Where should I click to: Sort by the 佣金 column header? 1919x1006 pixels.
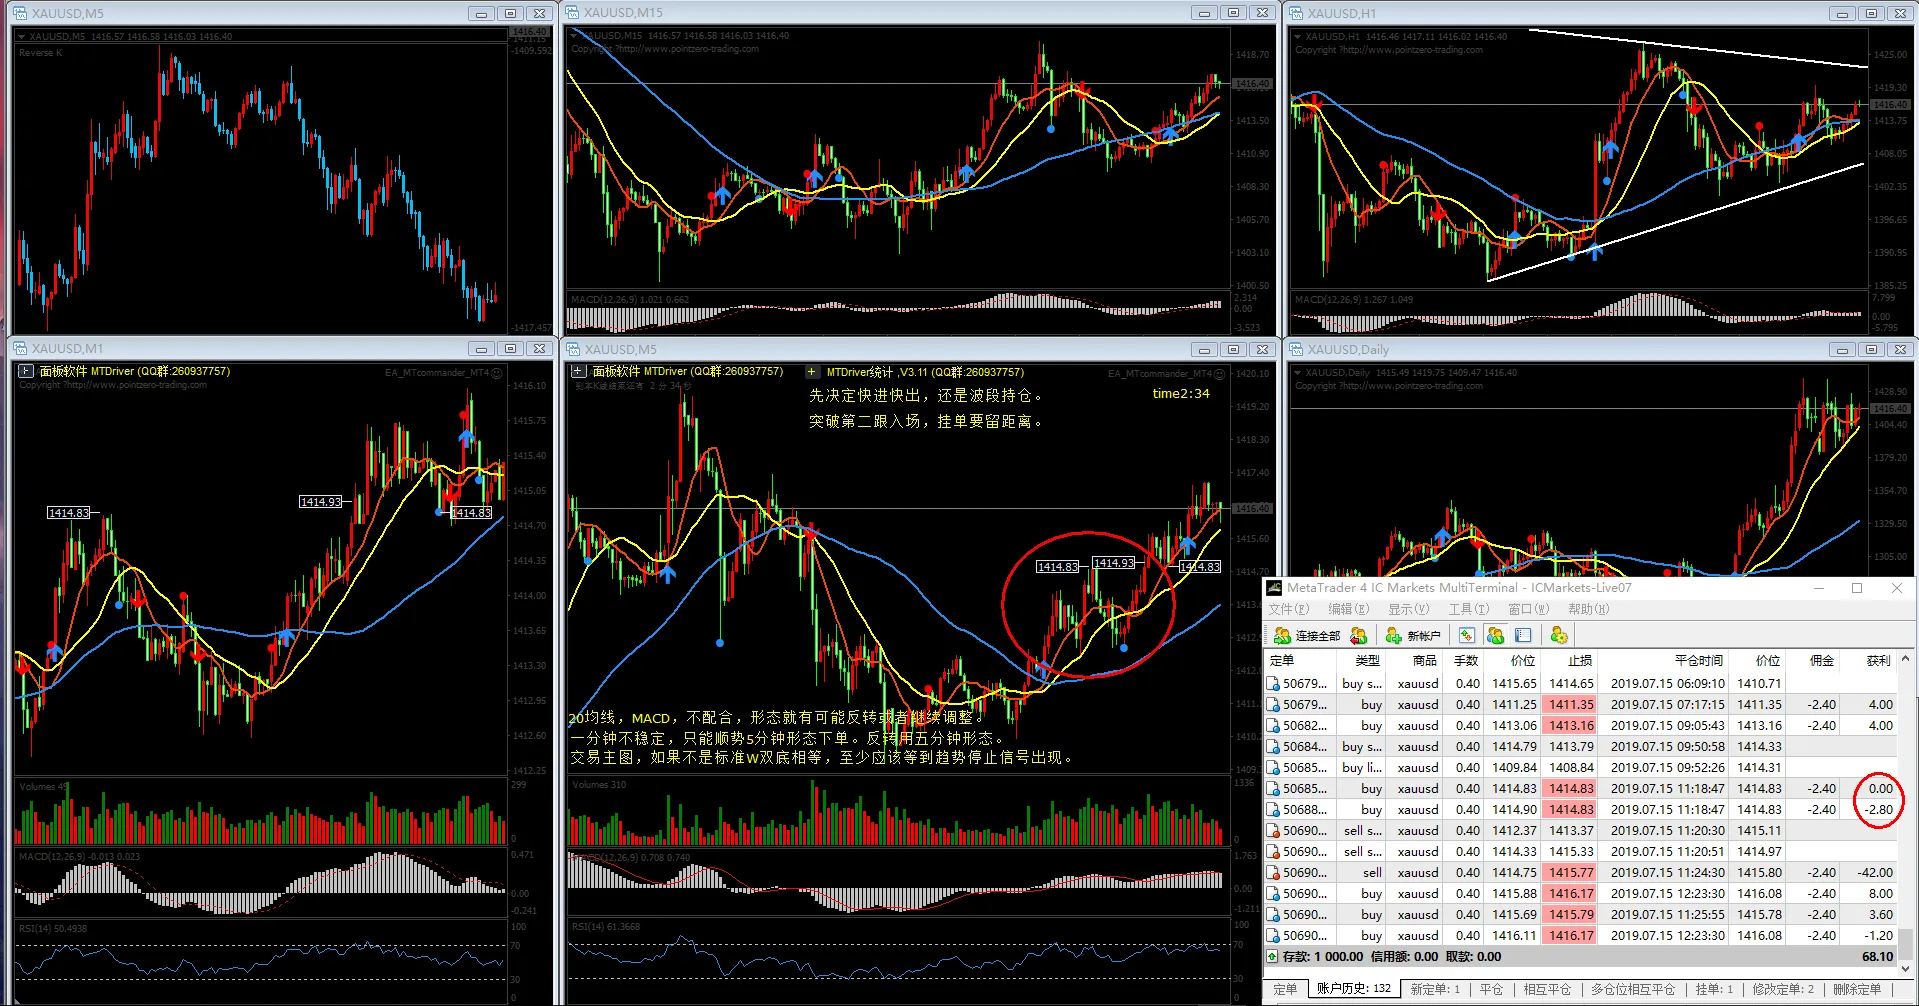coord(1814,660)
